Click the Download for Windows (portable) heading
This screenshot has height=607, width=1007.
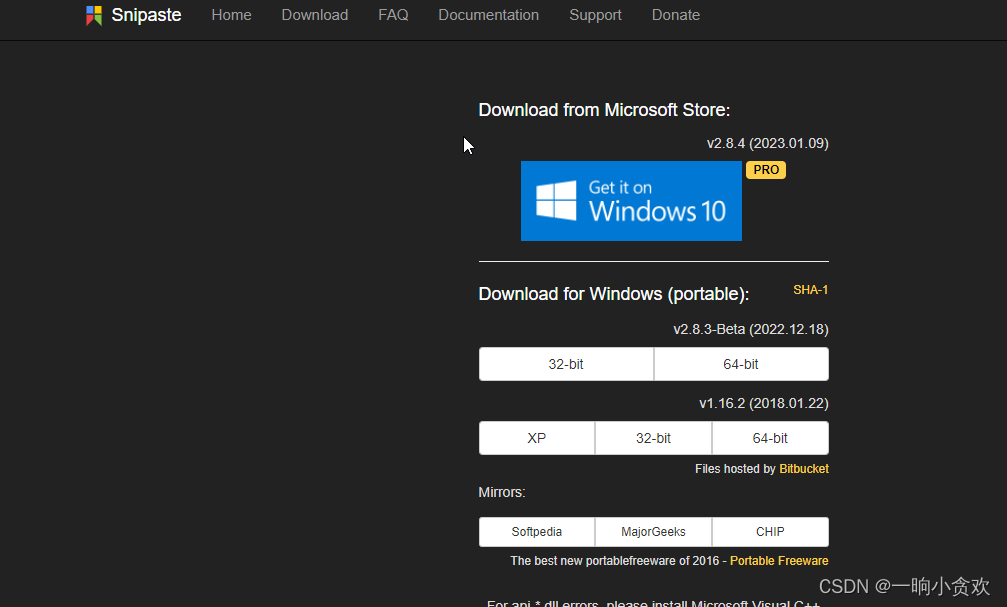pos(614,294)
